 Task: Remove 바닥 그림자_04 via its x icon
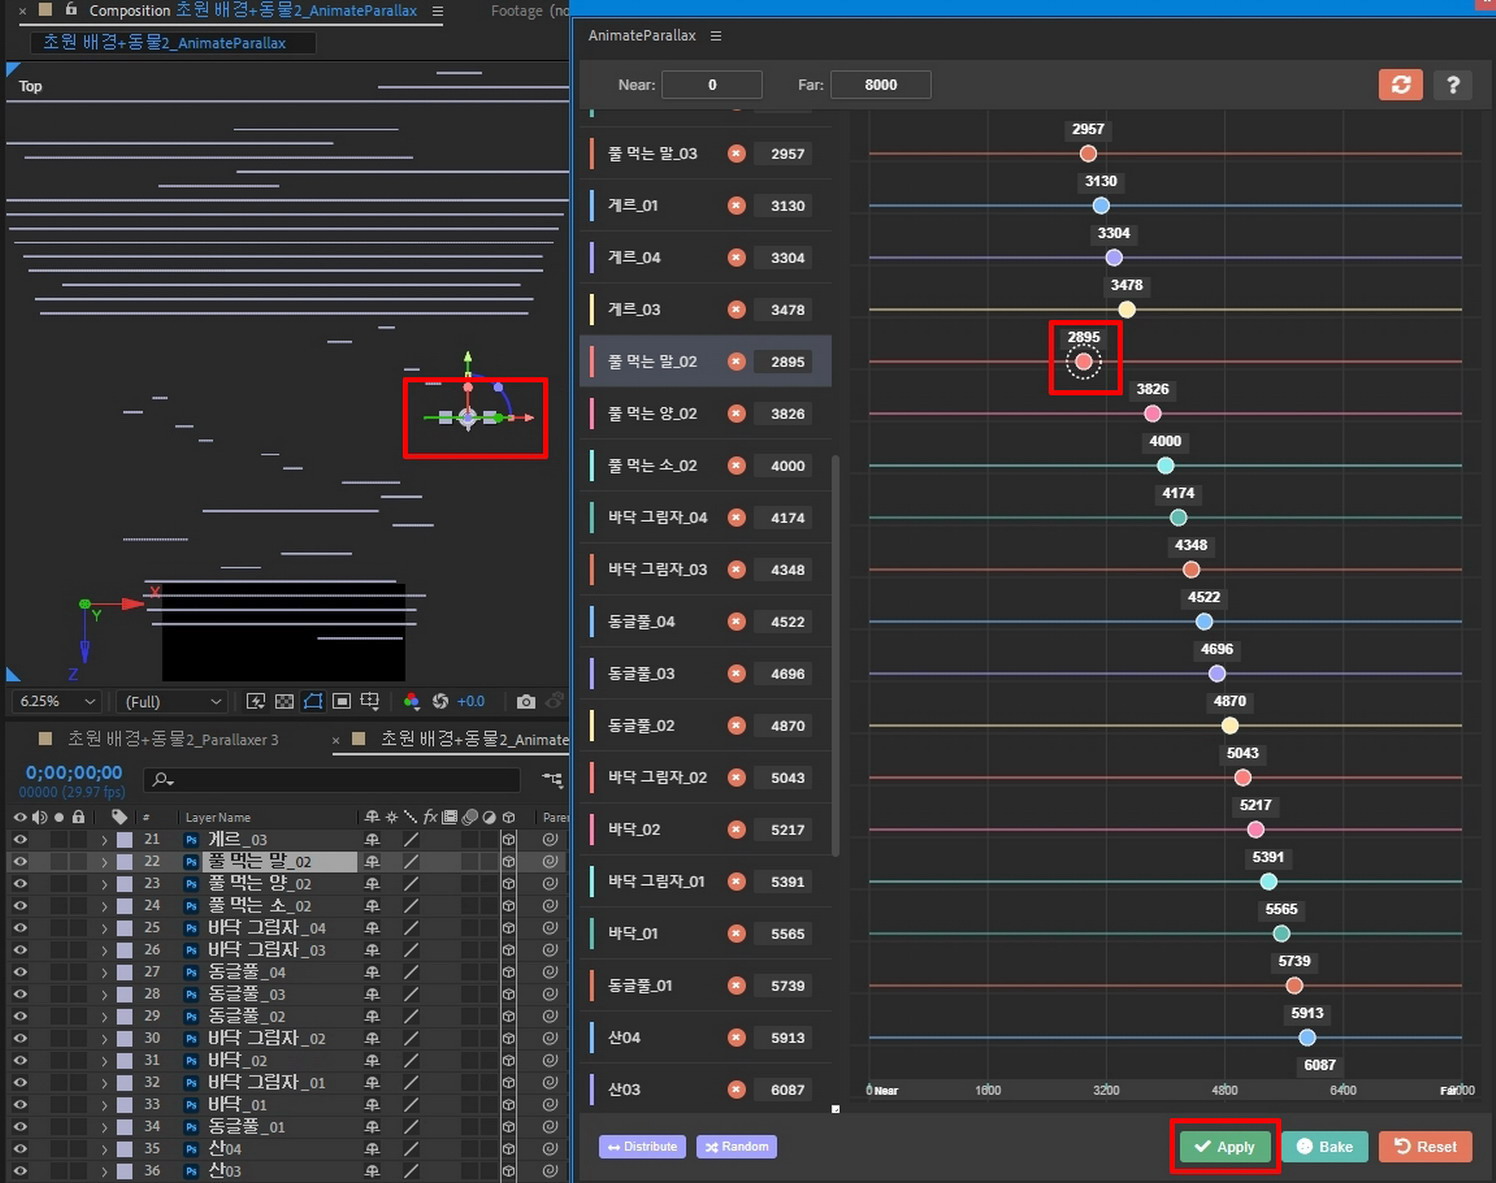click(736, 518)
